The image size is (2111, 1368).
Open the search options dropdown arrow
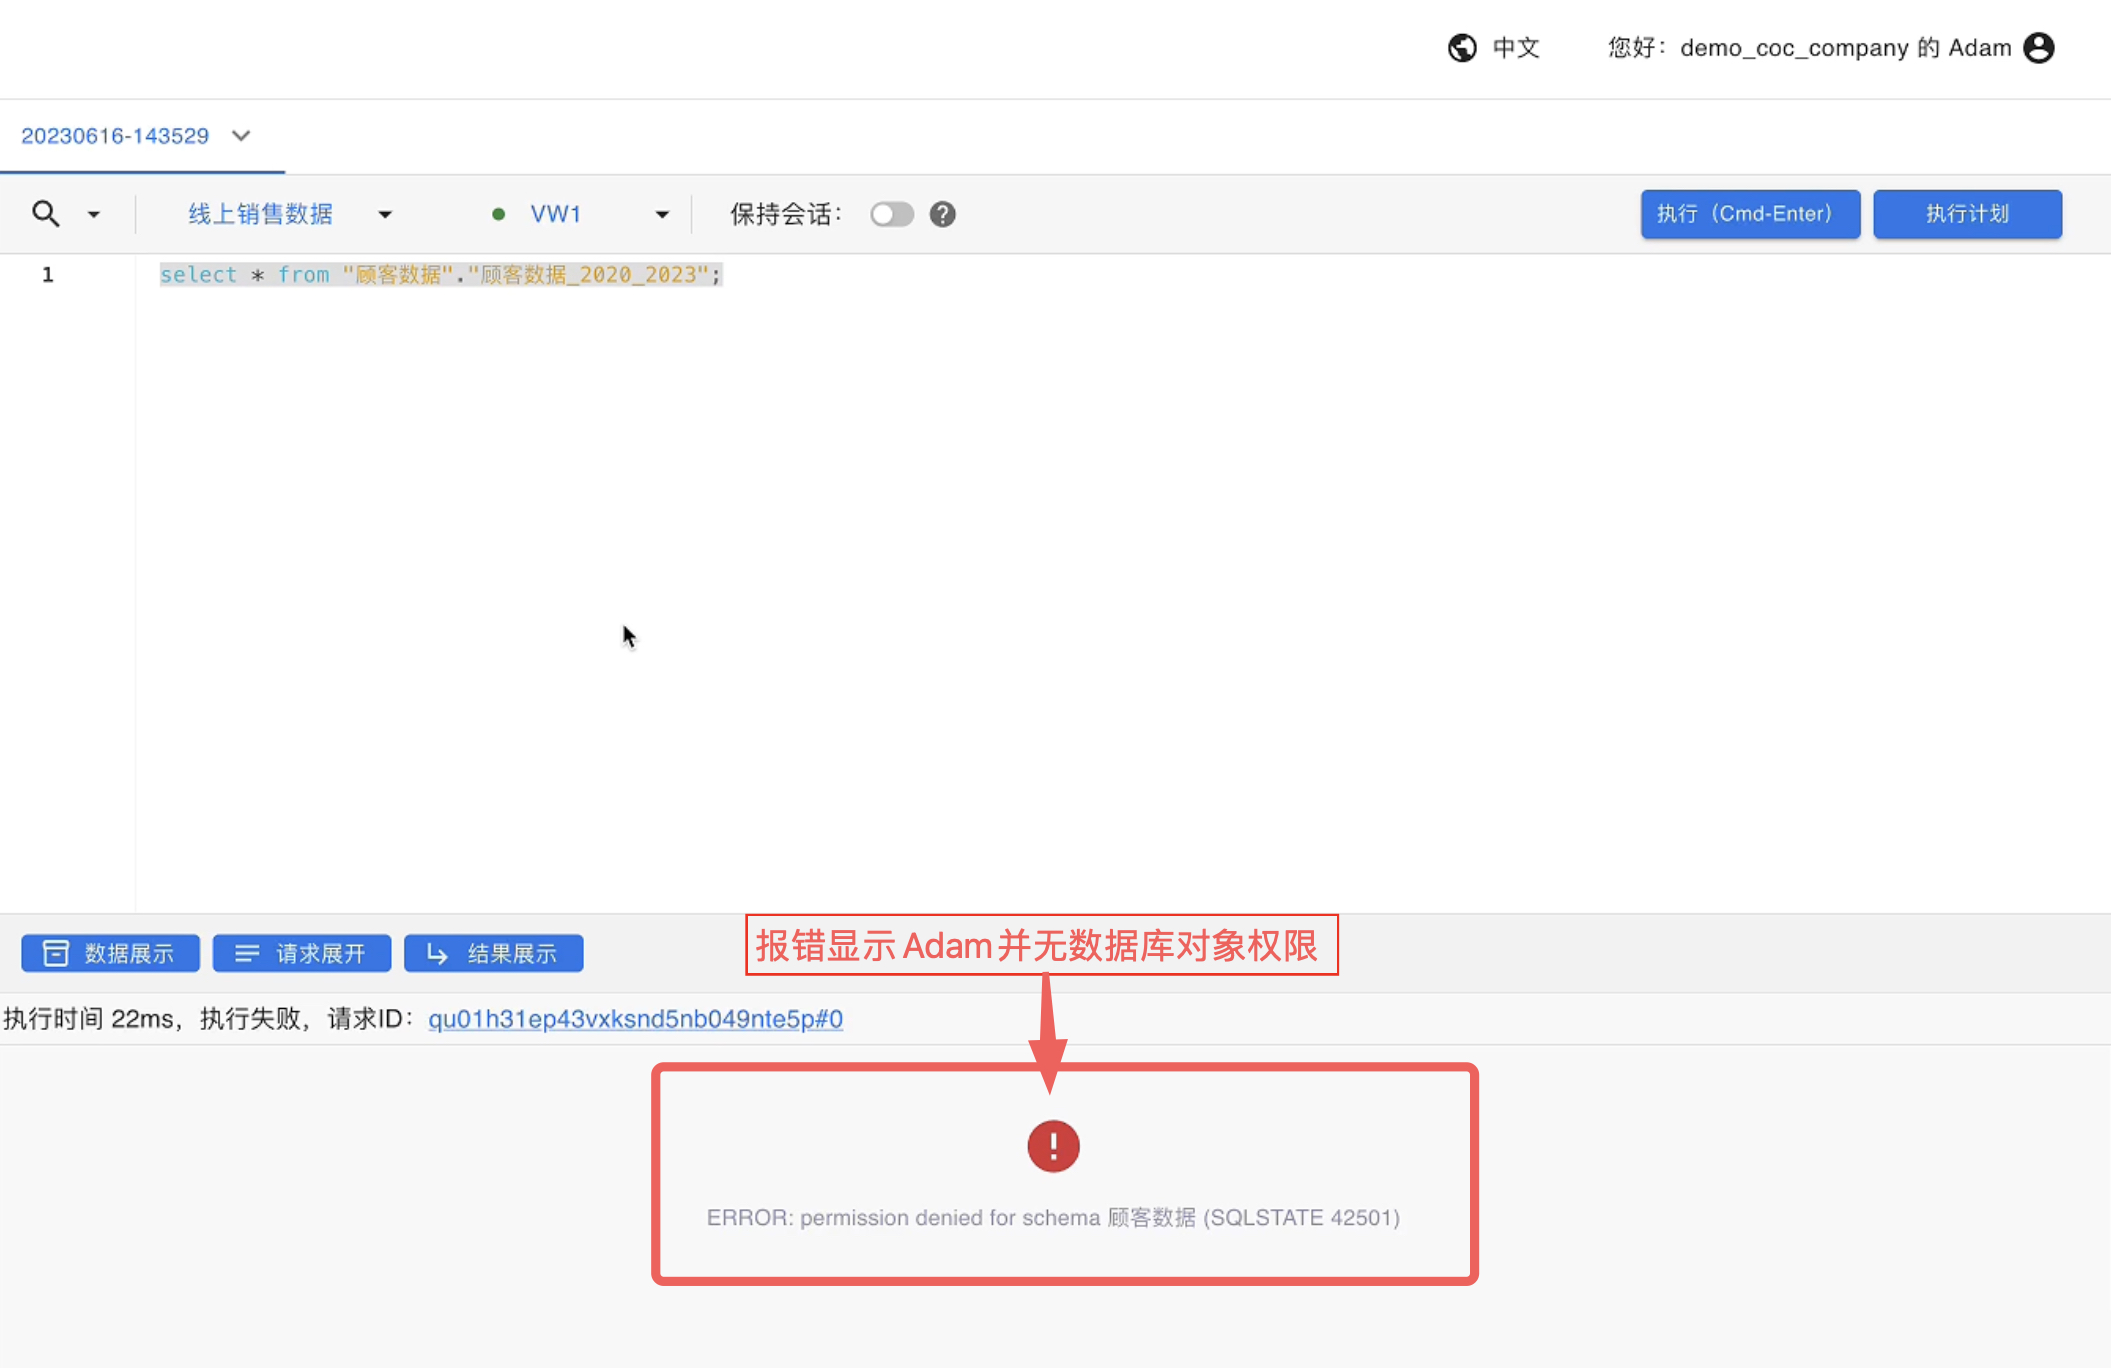coord(94,214)
